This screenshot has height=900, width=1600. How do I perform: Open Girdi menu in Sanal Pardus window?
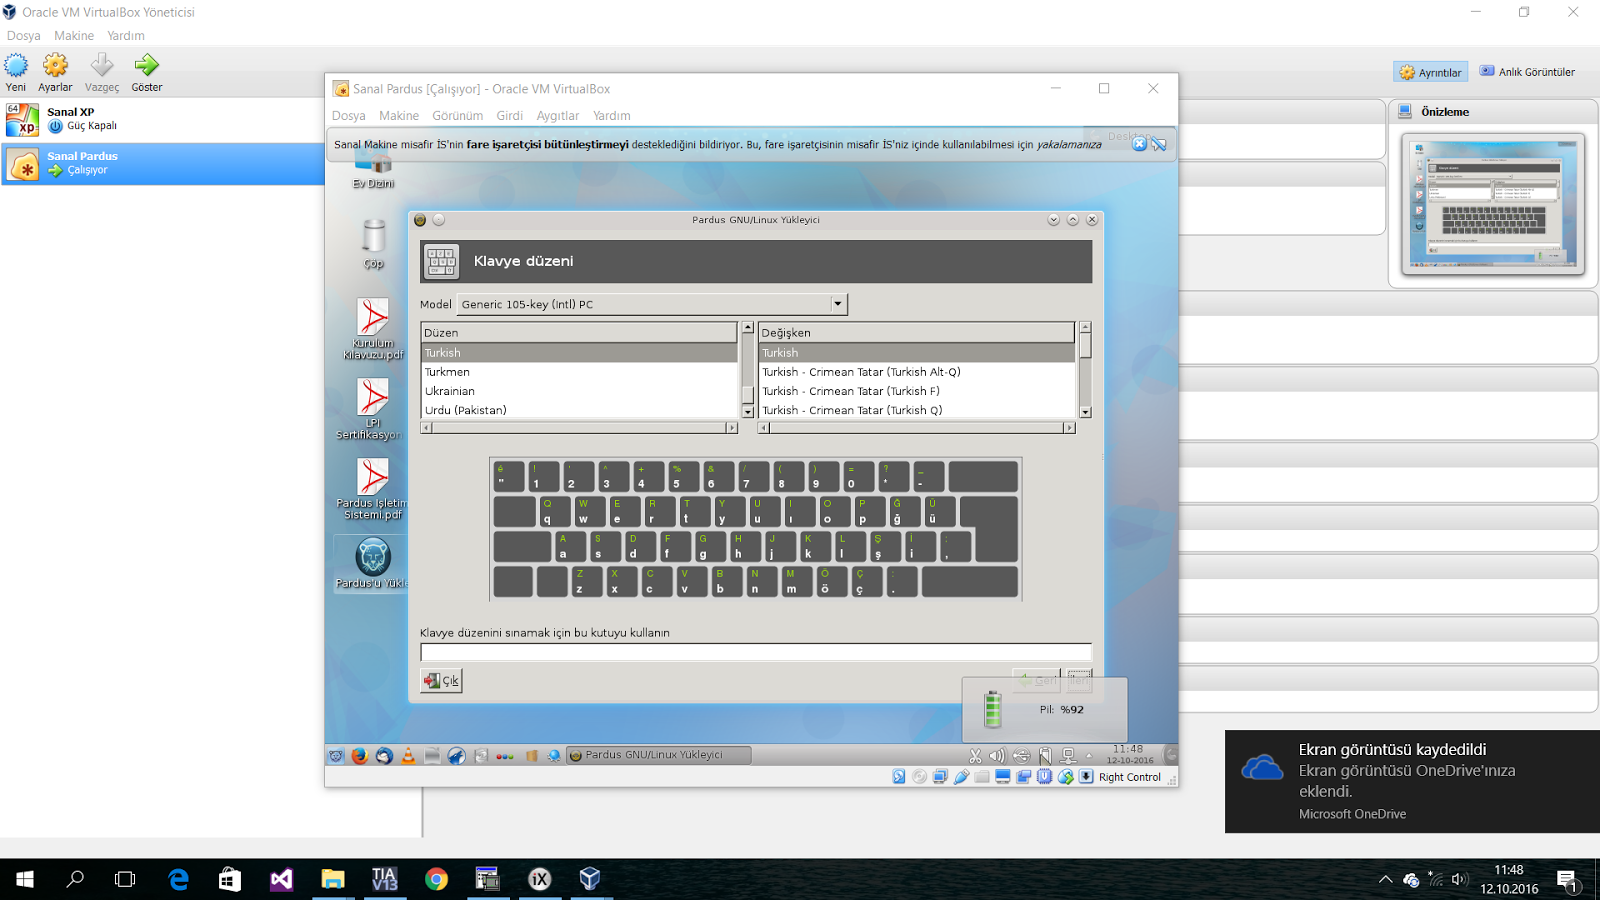pos(510,116)
